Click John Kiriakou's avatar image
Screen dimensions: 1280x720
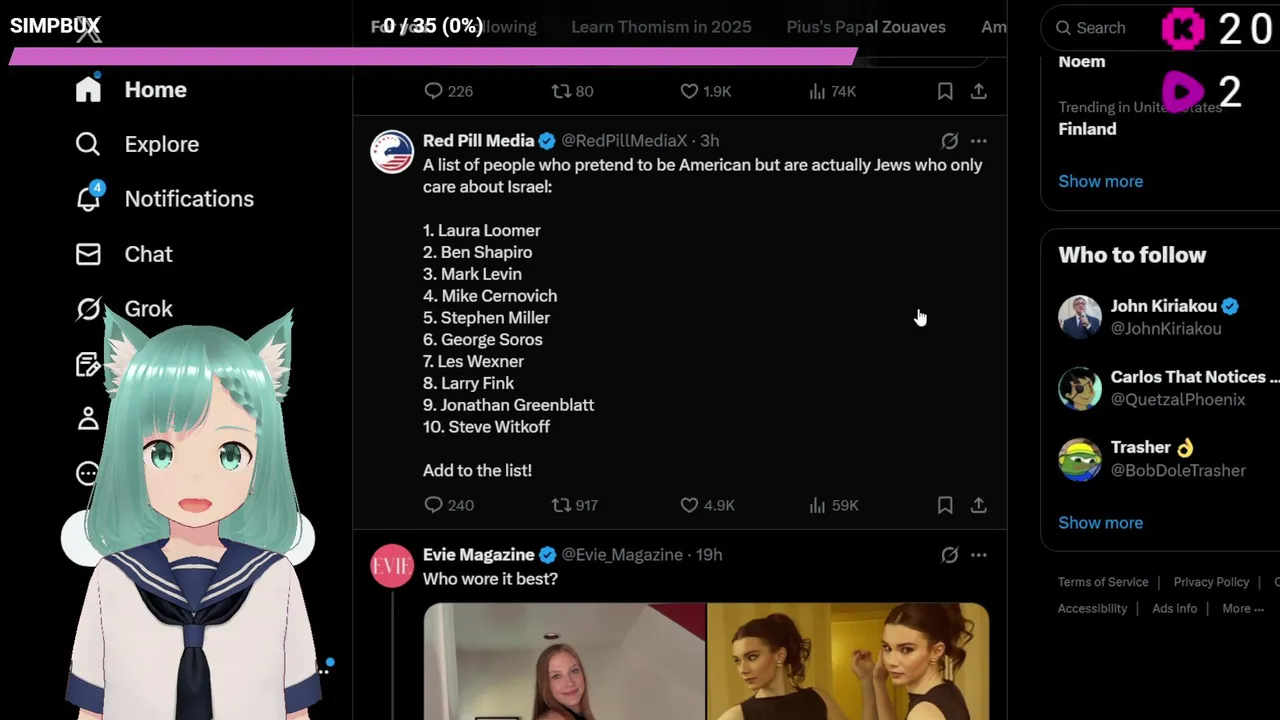coord(1080,317)
